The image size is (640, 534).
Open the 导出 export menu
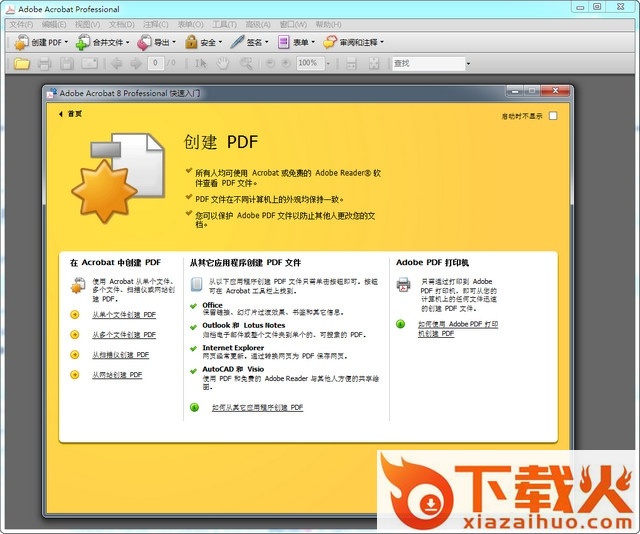coord(156,42)
